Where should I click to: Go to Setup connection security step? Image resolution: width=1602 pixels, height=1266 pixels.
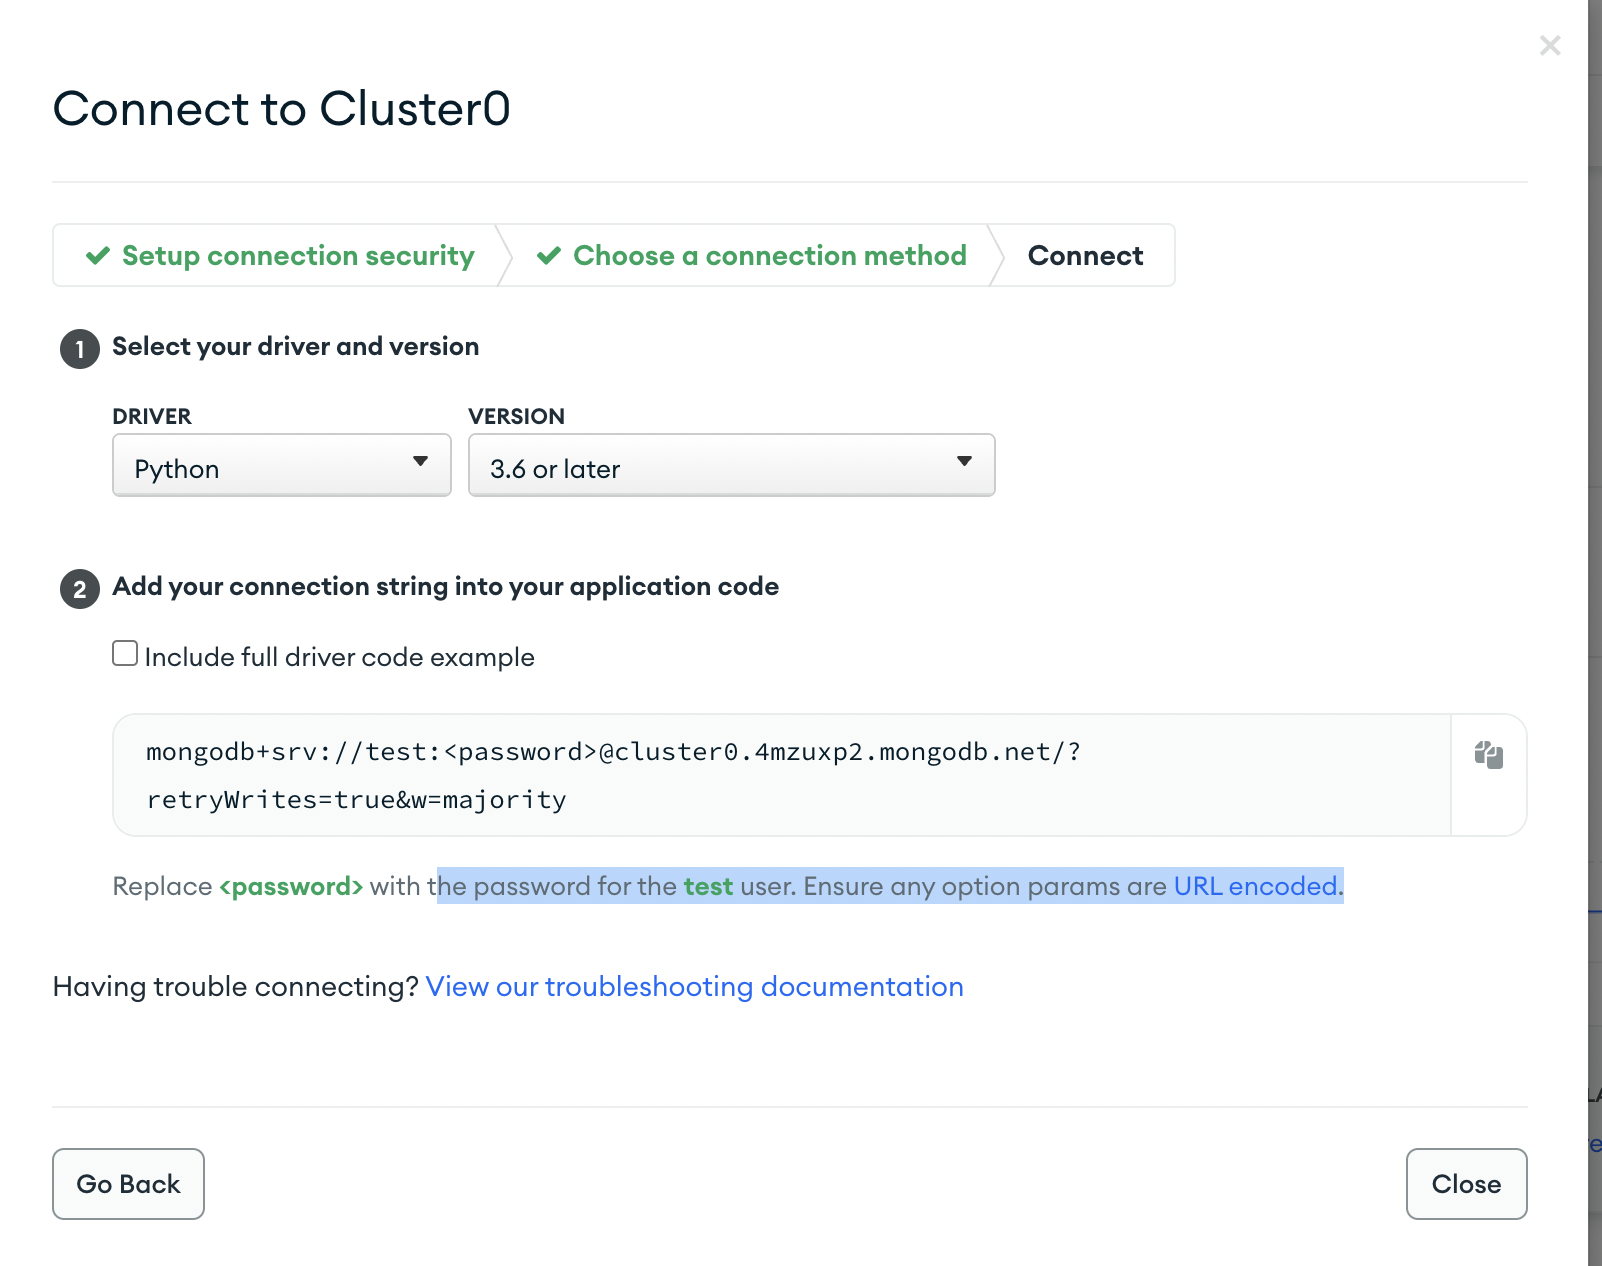pos(298,256)
